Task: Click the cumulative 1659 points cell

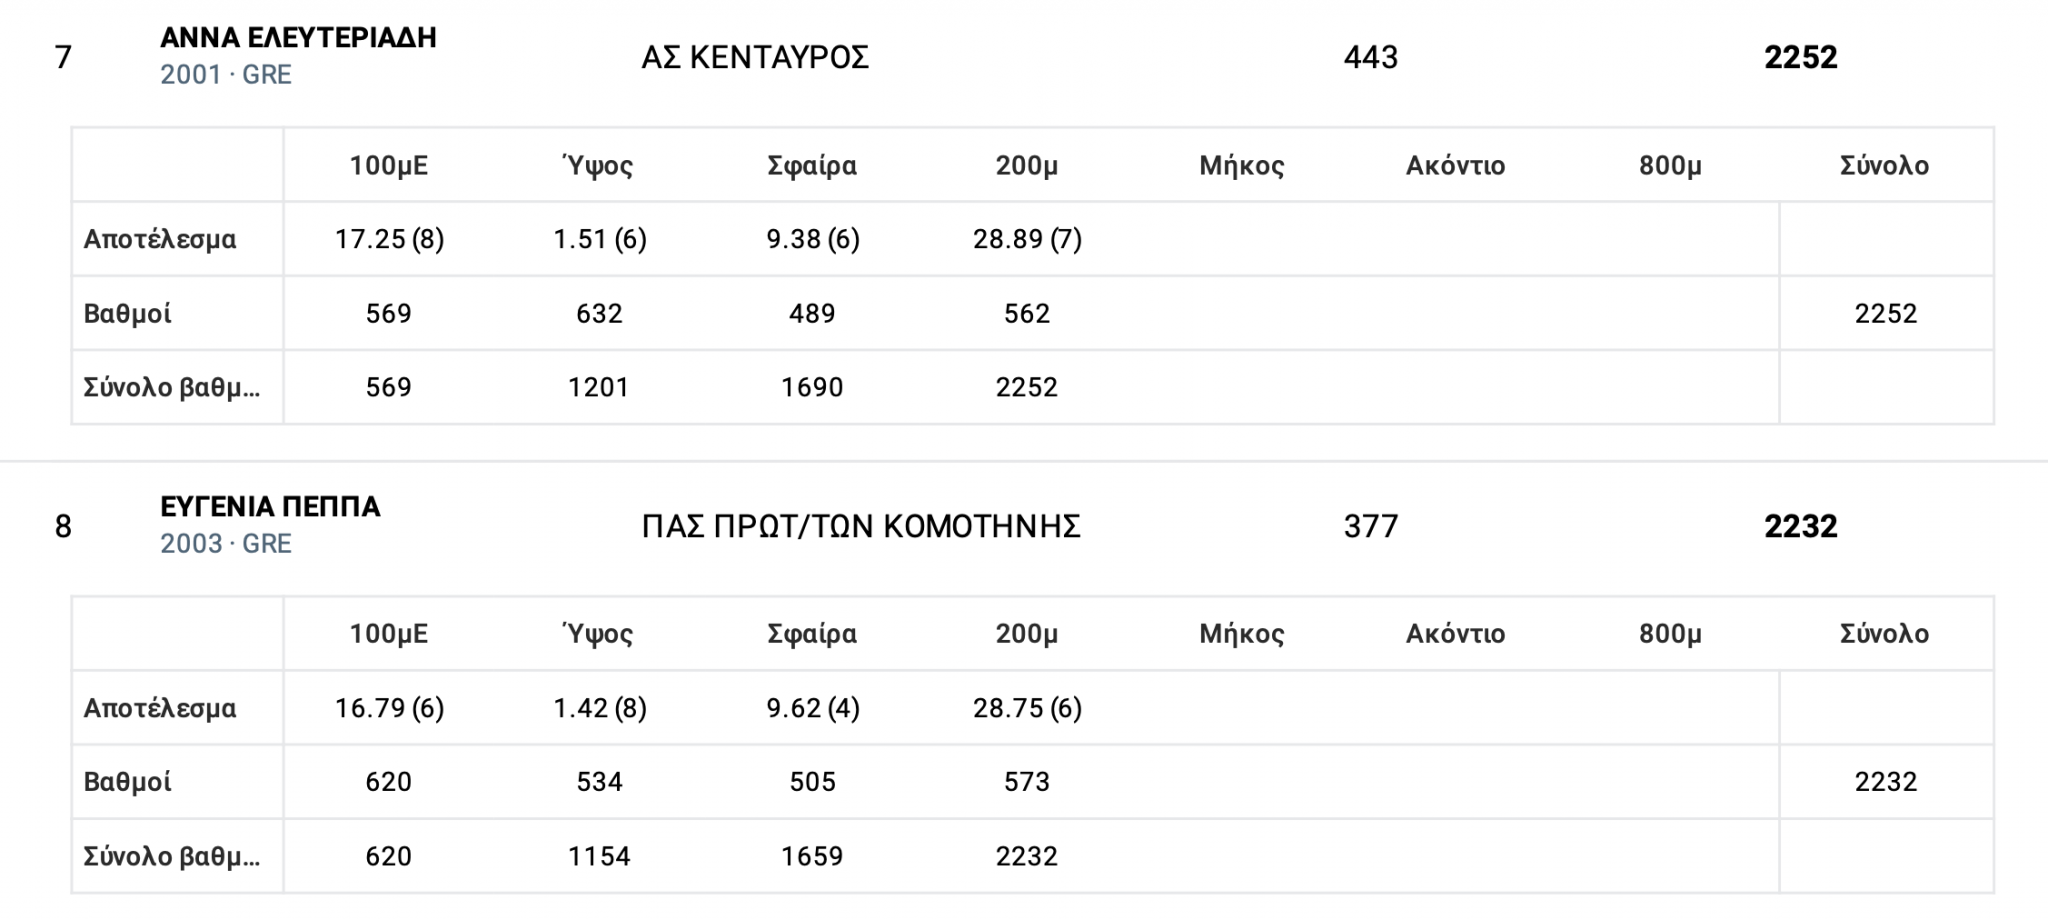Action: pos(812,856)
